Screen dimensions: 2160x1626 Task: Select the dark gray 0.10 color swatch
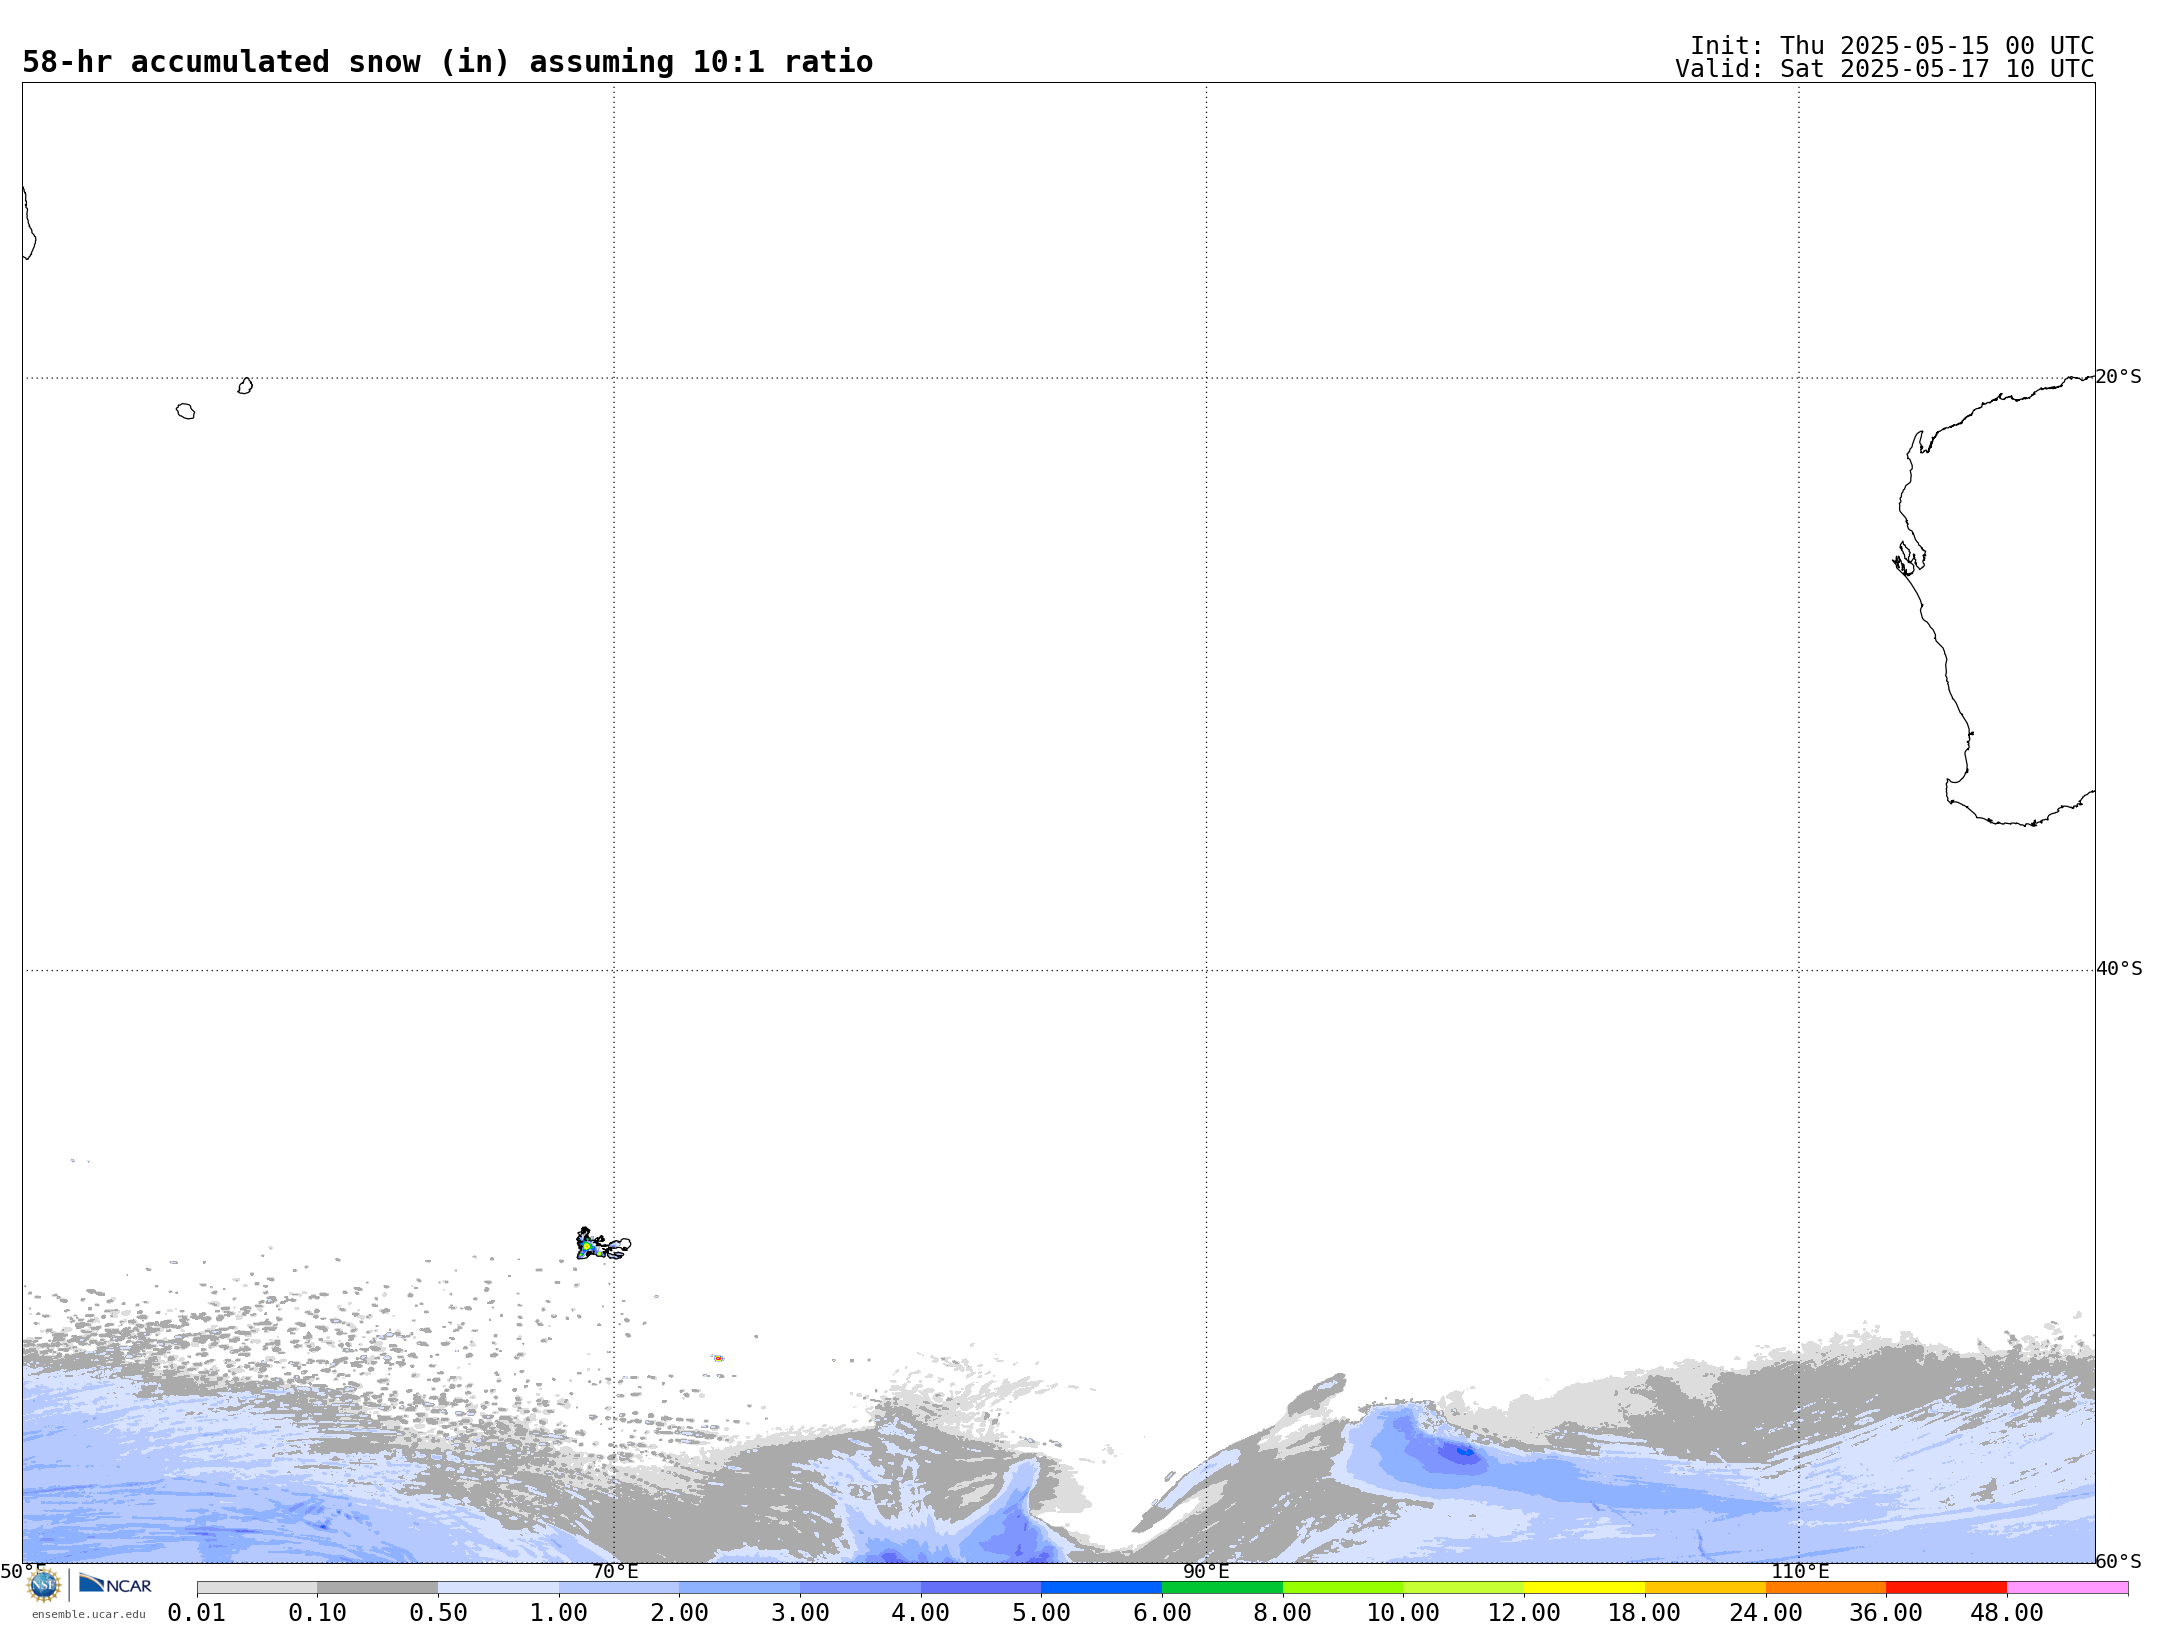(x=377, y=1588)
